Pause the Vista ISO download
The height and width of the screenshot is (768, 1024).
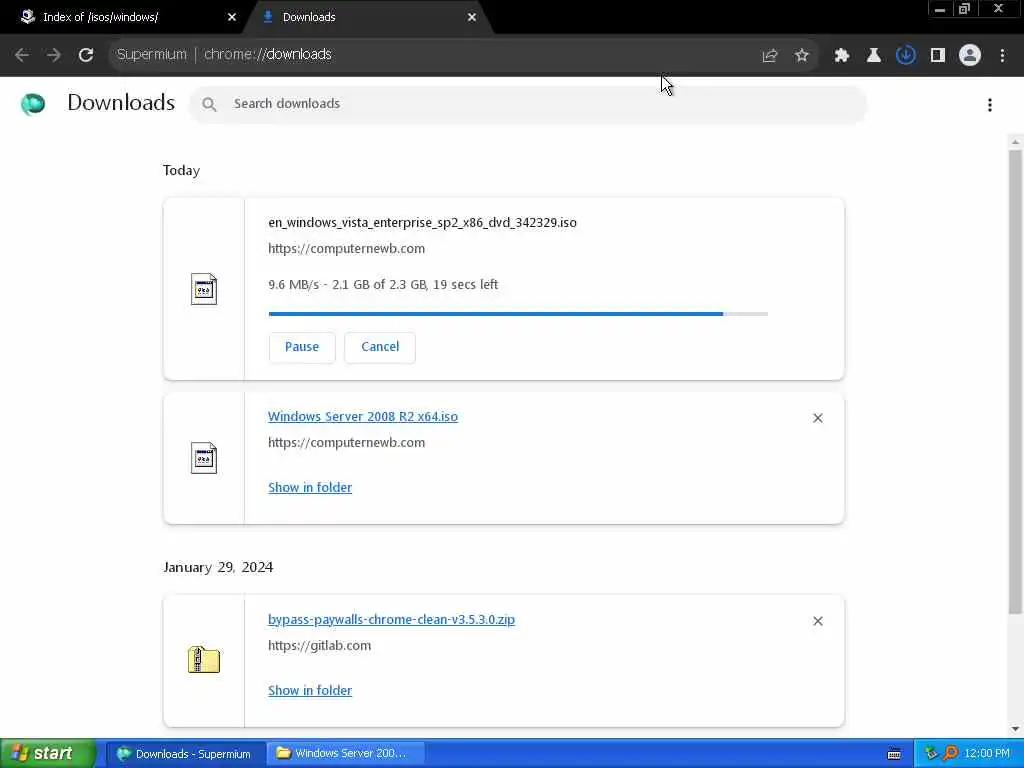coord(302,347)
